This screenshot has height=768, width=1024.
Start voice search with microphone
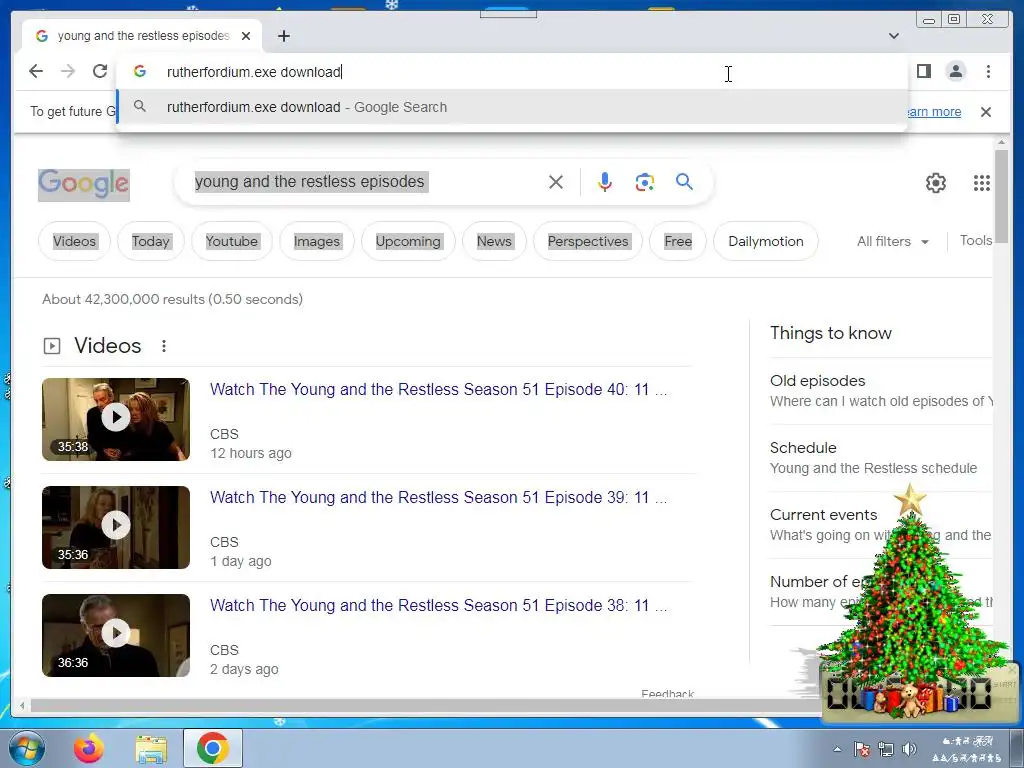(x=605, y=182)
